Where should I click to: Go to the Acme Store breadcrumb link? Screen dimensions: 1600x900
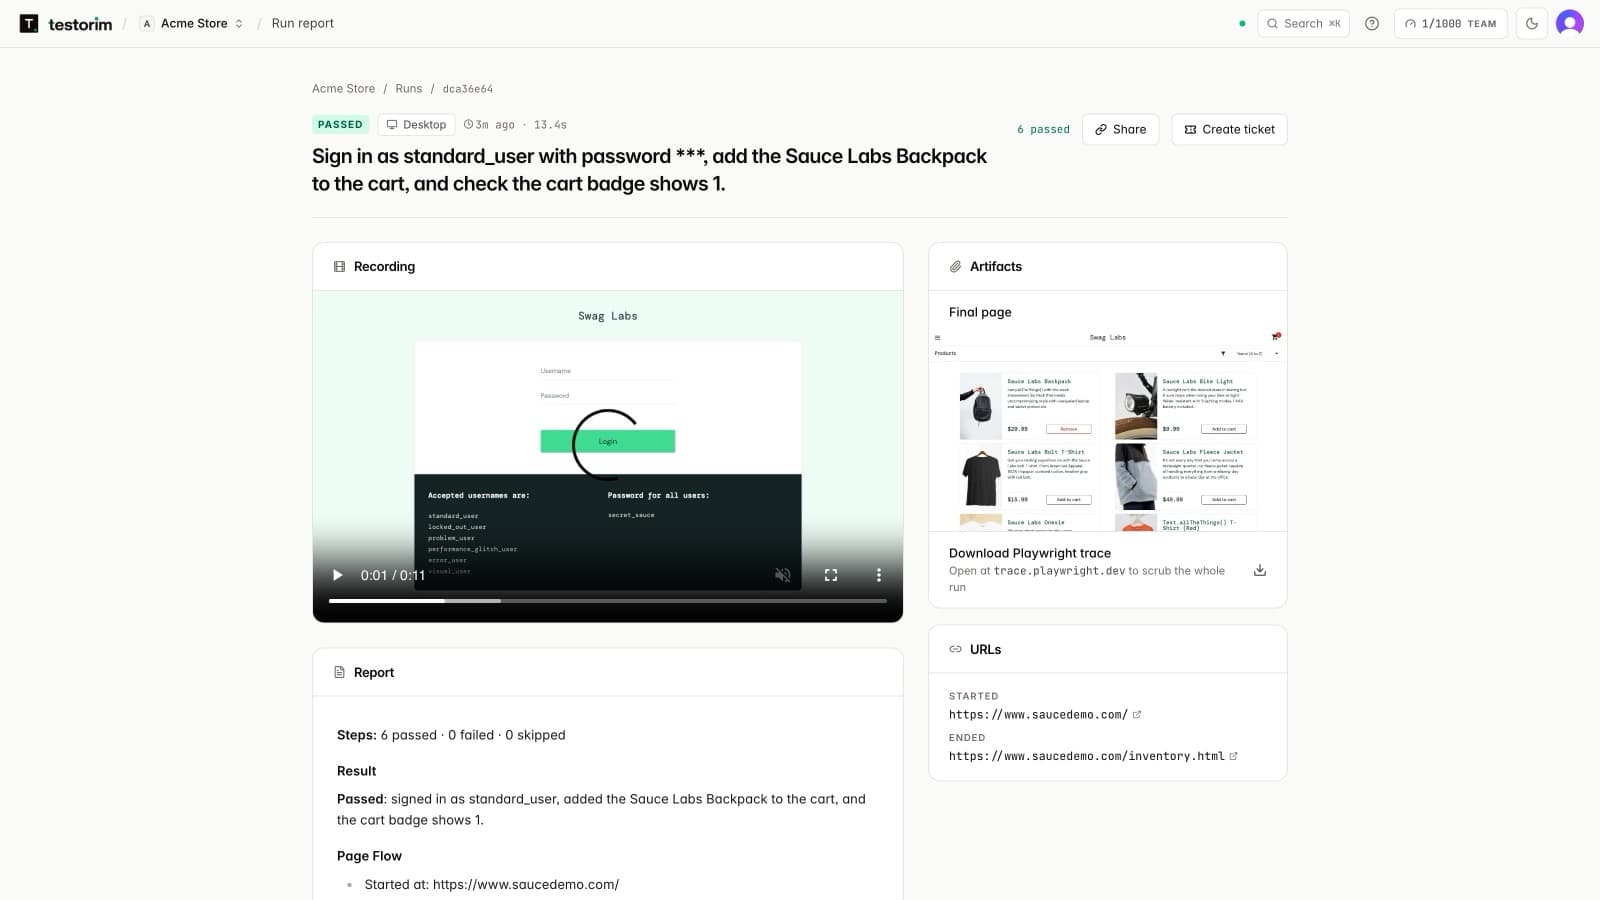343,88
